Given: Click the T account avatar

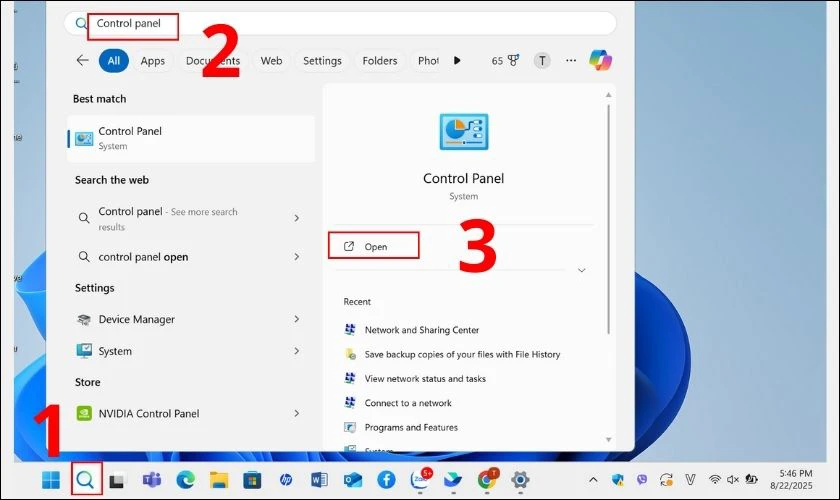Looking at the screenshot, I should point(542,61).
